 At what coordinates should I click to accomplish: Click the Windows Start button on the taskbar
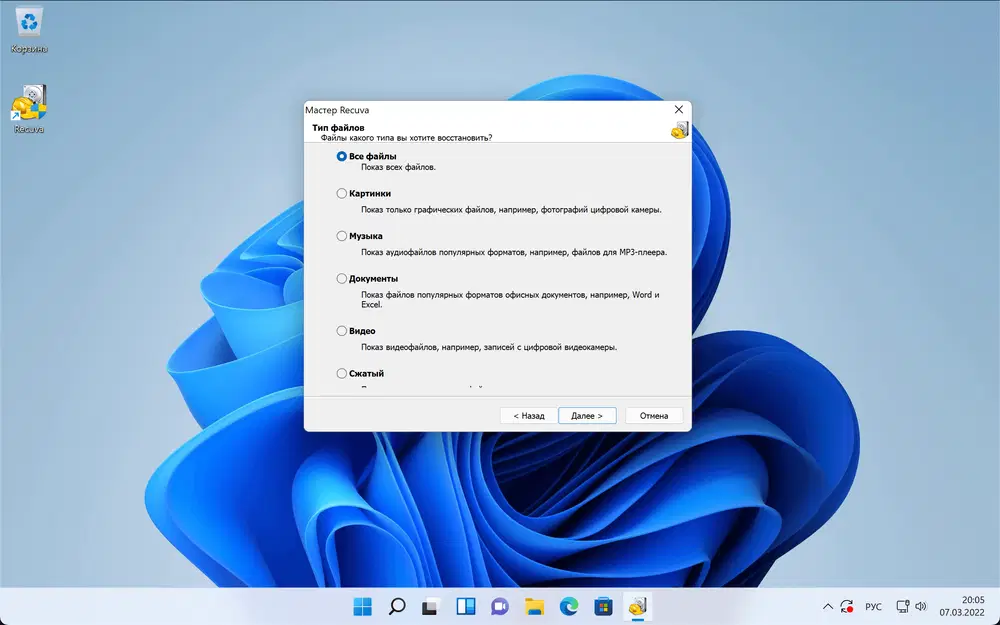coord(362,607)
